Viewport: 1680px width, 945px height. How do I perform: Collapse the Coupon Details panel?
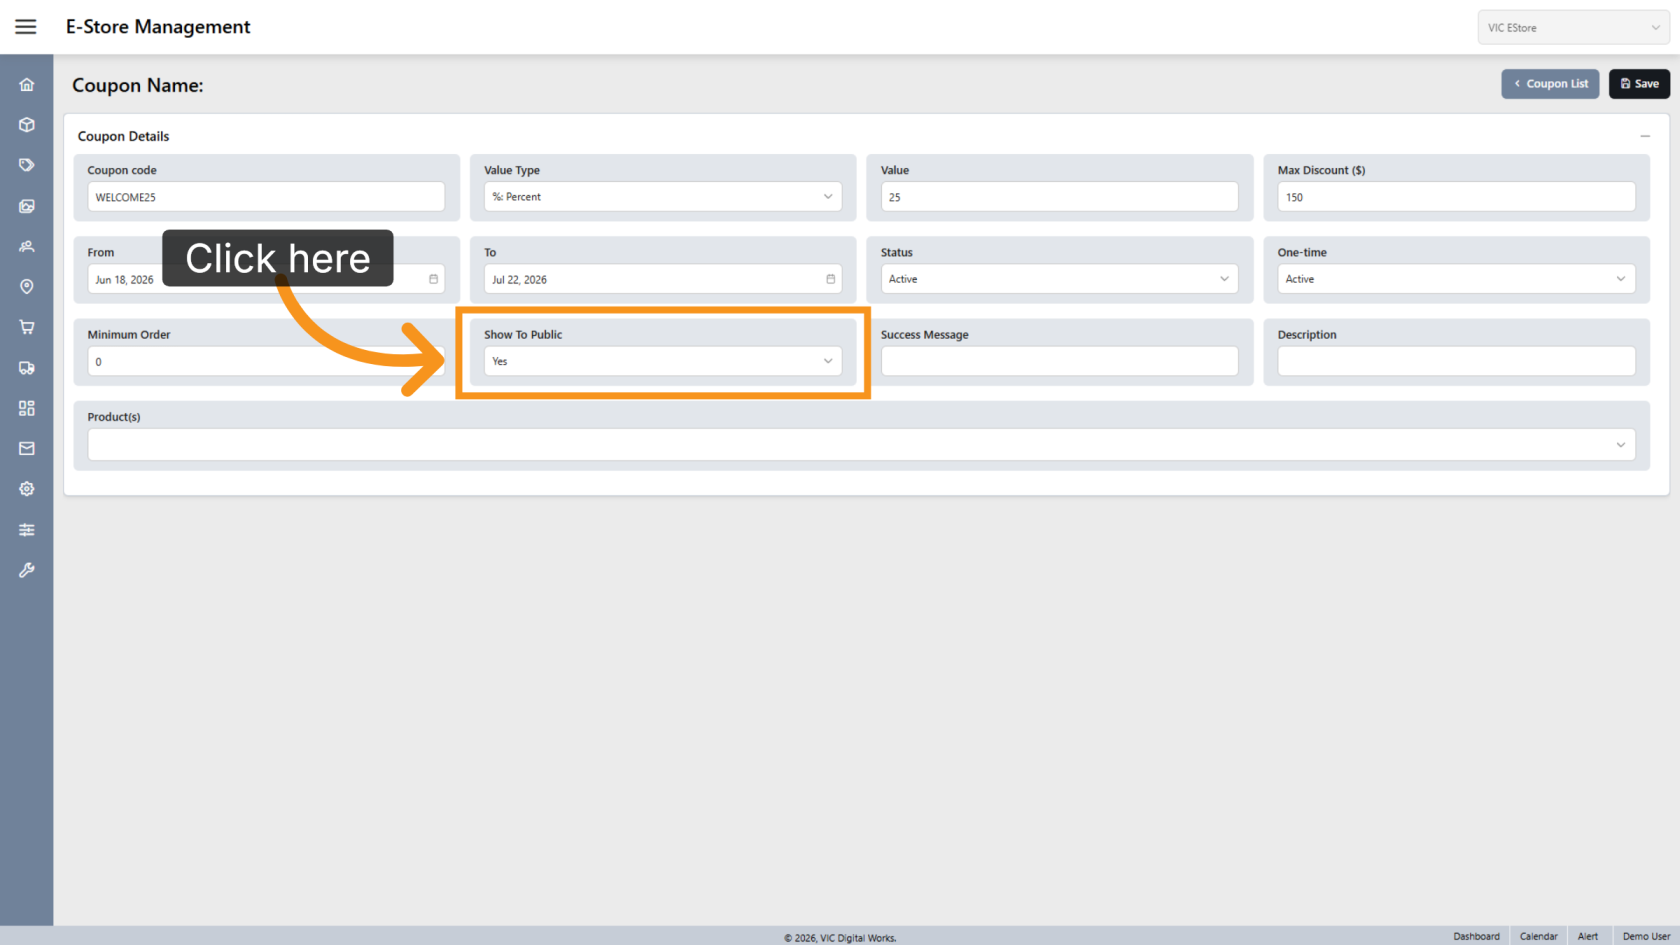(1645, 136)
